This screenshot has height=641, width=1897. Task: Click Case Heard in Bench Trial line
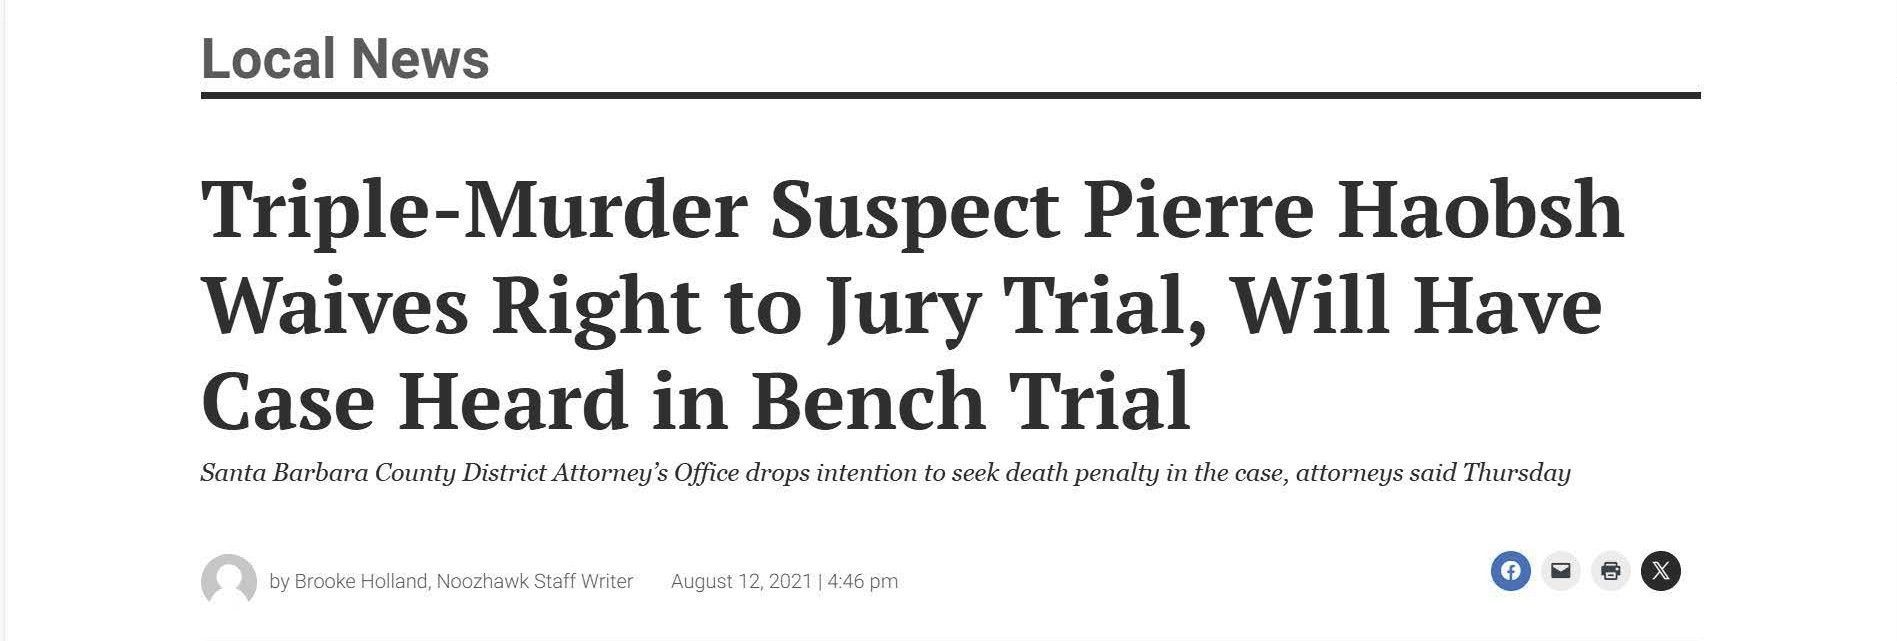(695, 402)
